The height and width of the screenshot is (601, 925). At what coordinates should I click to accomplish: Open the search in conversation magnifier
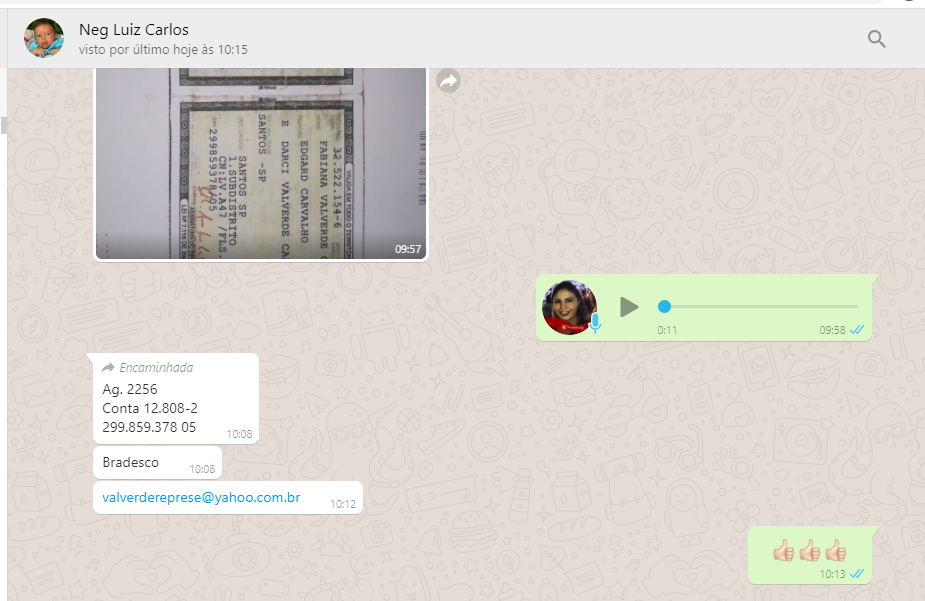[x=876, y=39]
